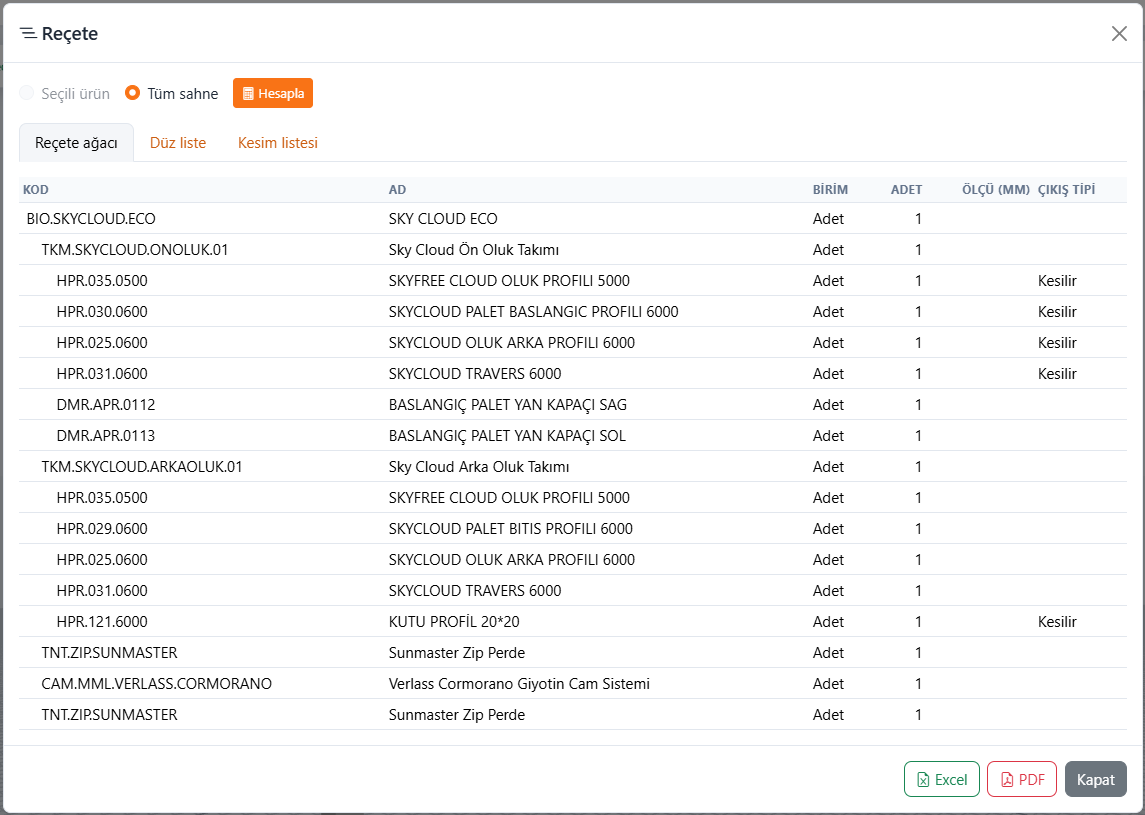The height and width of the screenshot is (815, 1145).
Task: Export the recipe with the Excel button
Action: (x=942, y=779)
